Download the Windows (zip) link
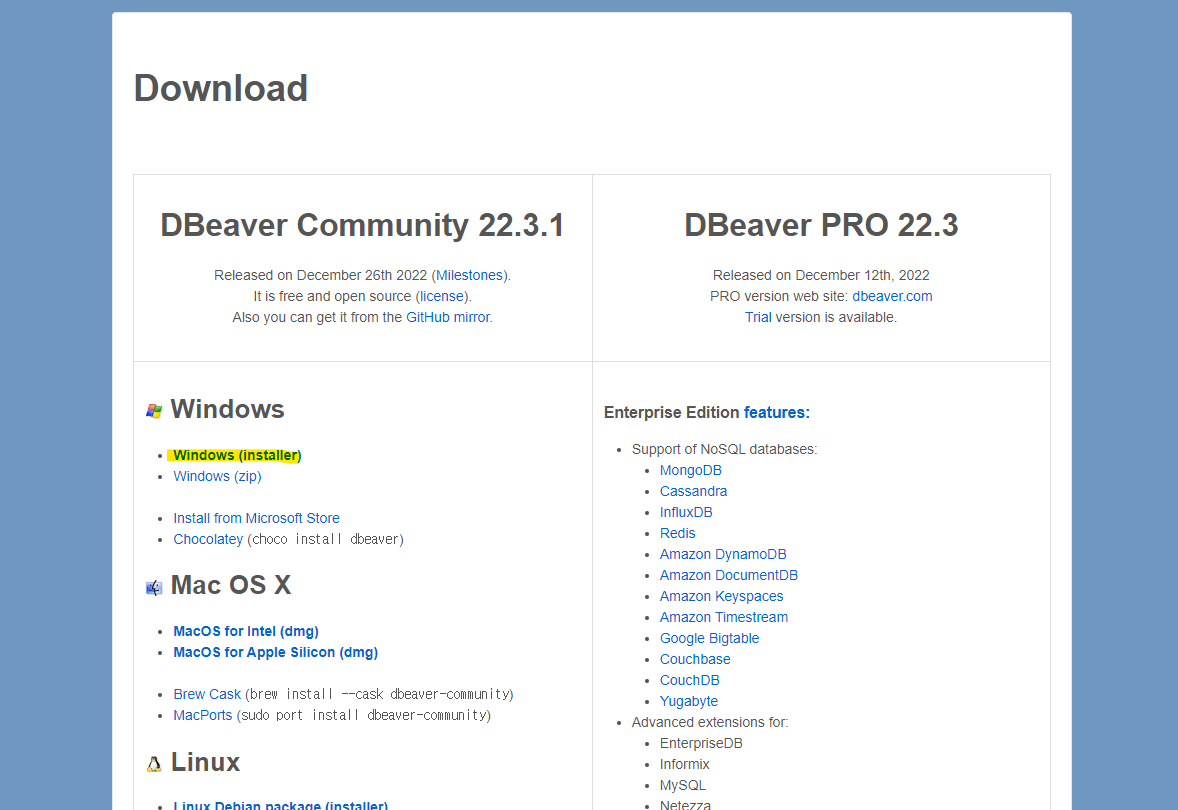The width and height of the screenshot is (1178, 810). [x=217, y=476]
